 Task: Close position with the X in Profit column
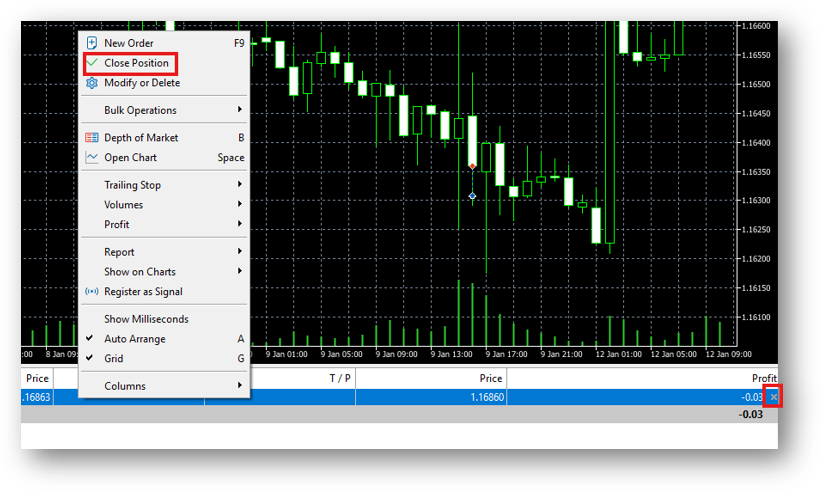pyautogui.click(x=773, y=398)
